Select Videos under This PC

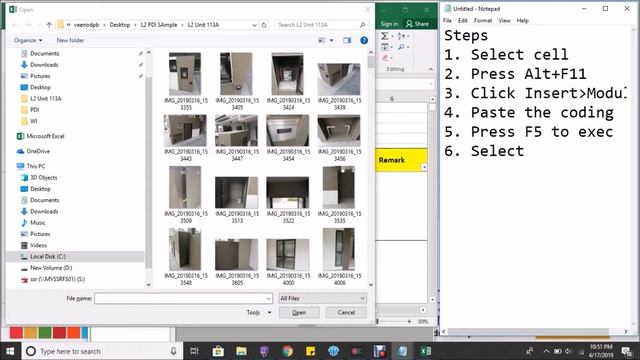[38, 245]
